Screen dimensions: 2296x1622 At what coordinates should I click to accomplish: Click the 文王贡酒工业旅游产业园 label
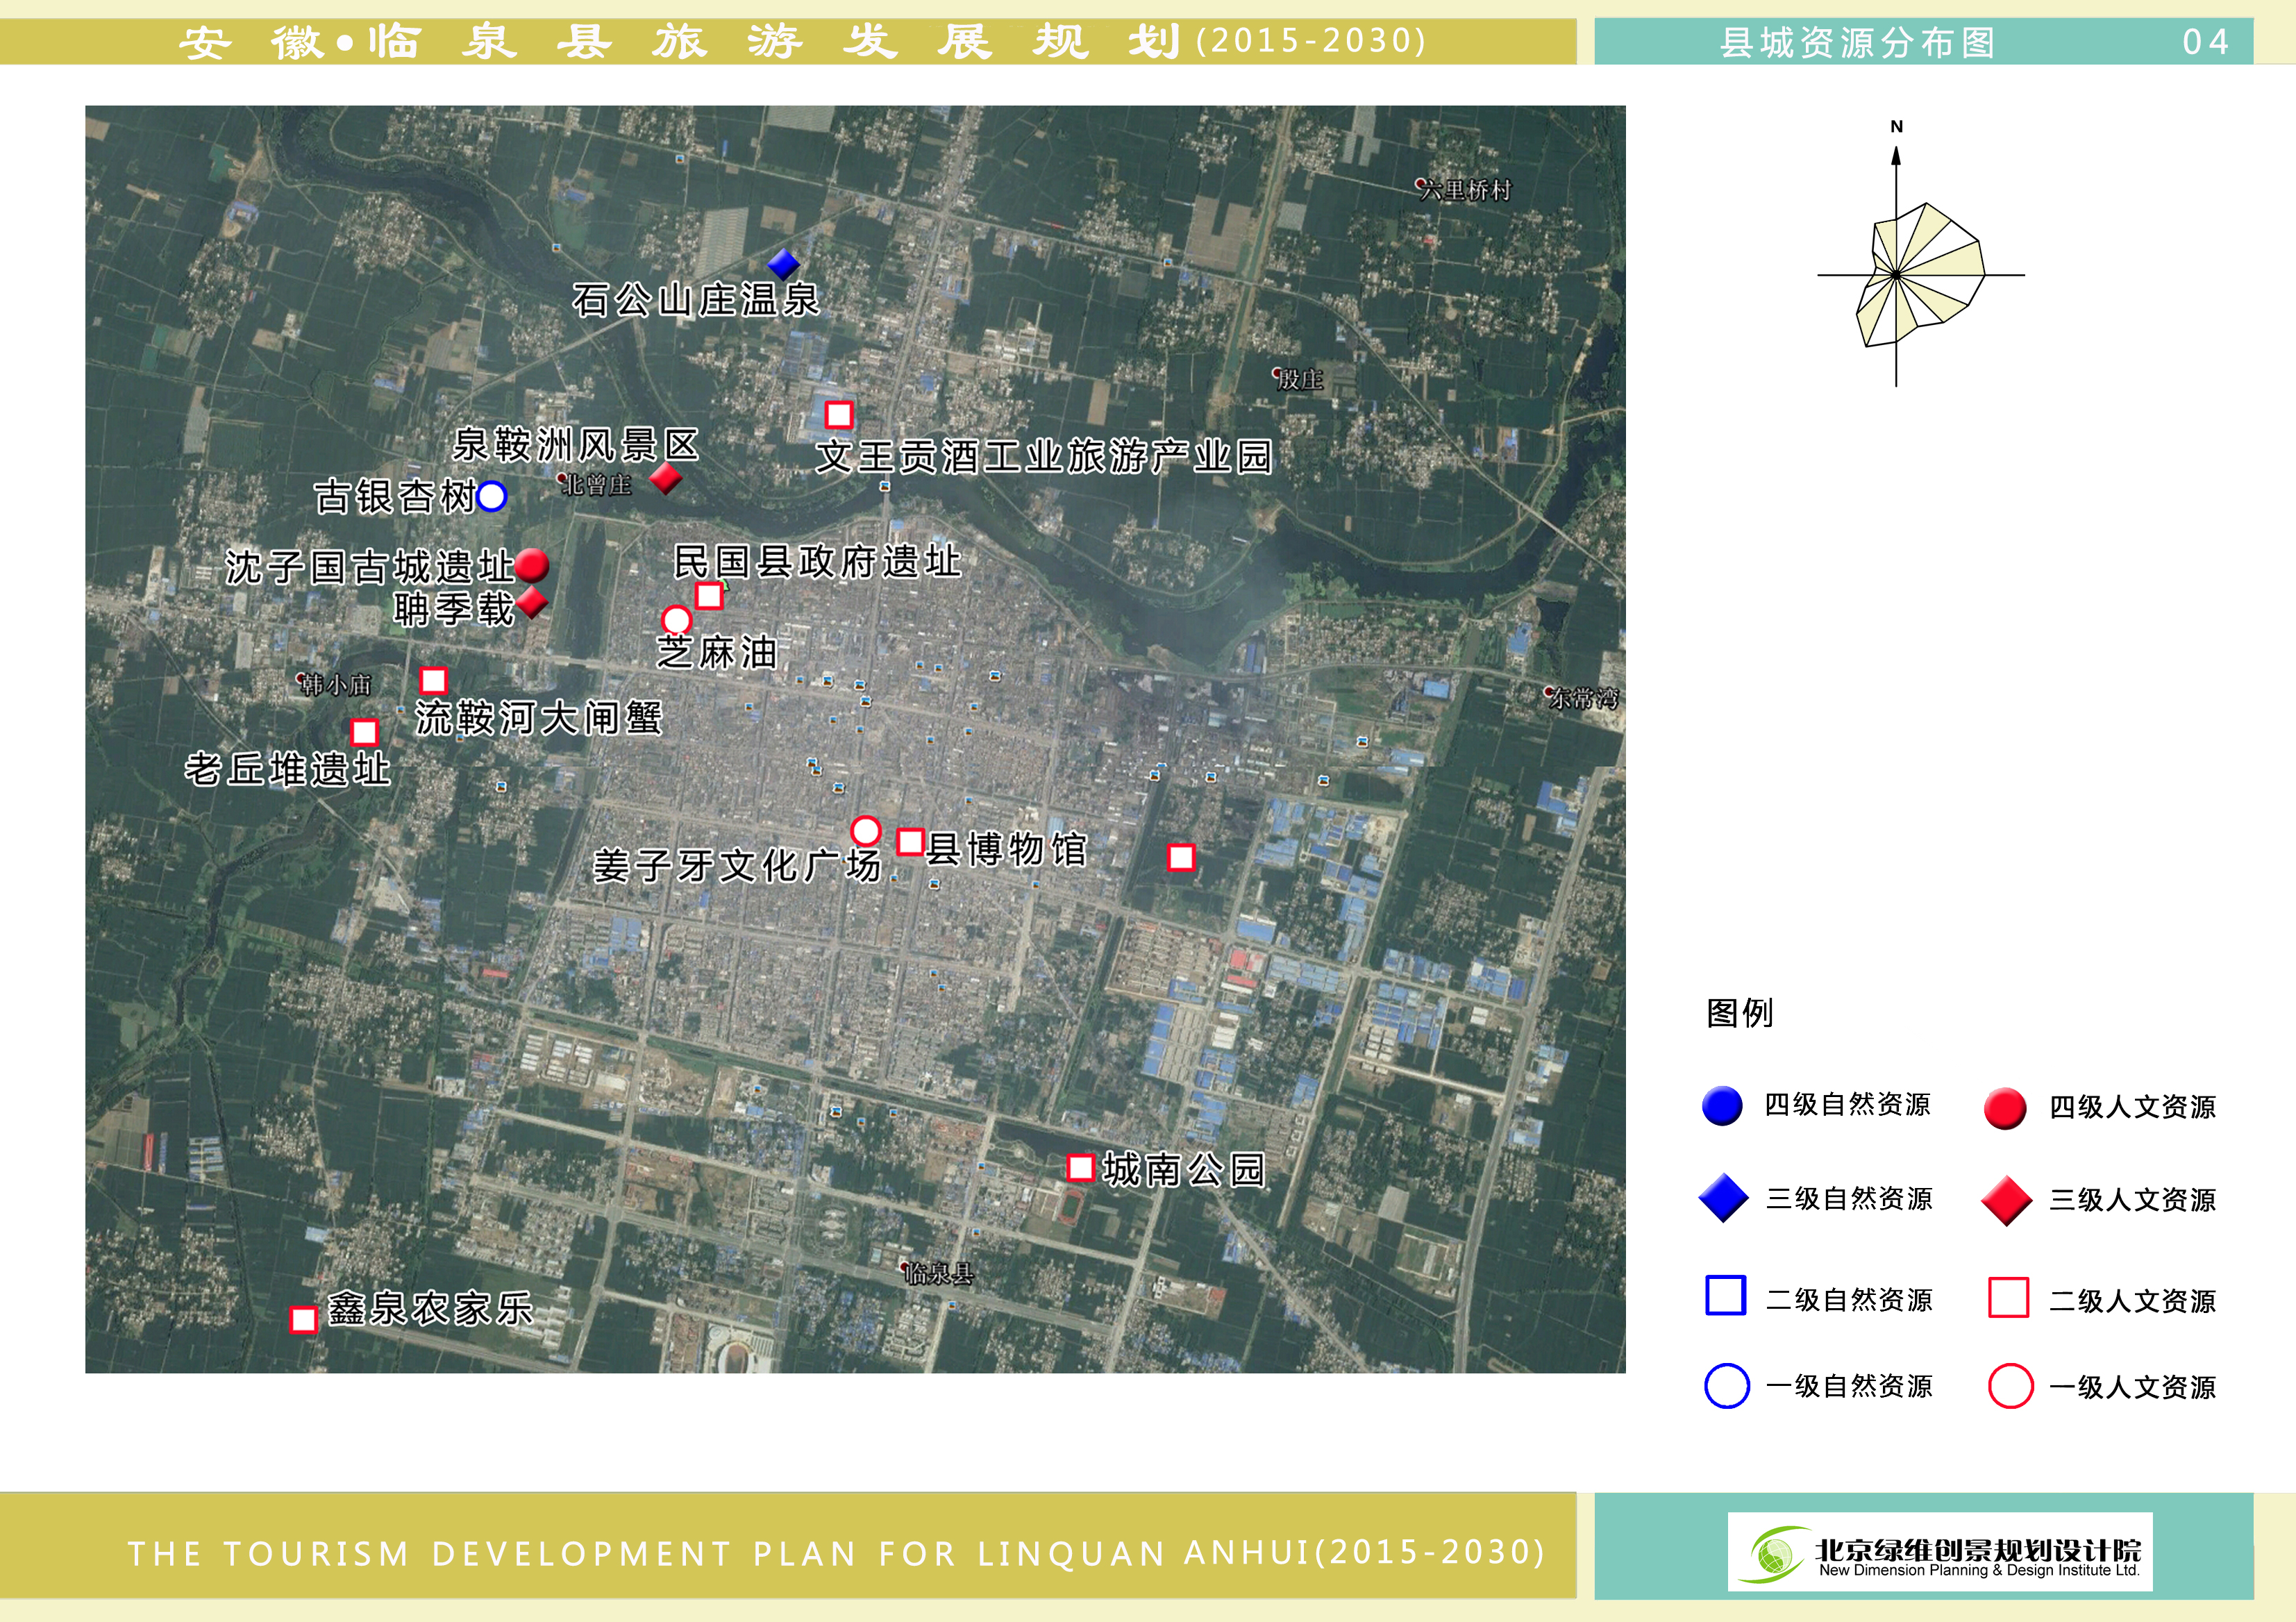click(1044, 457)
